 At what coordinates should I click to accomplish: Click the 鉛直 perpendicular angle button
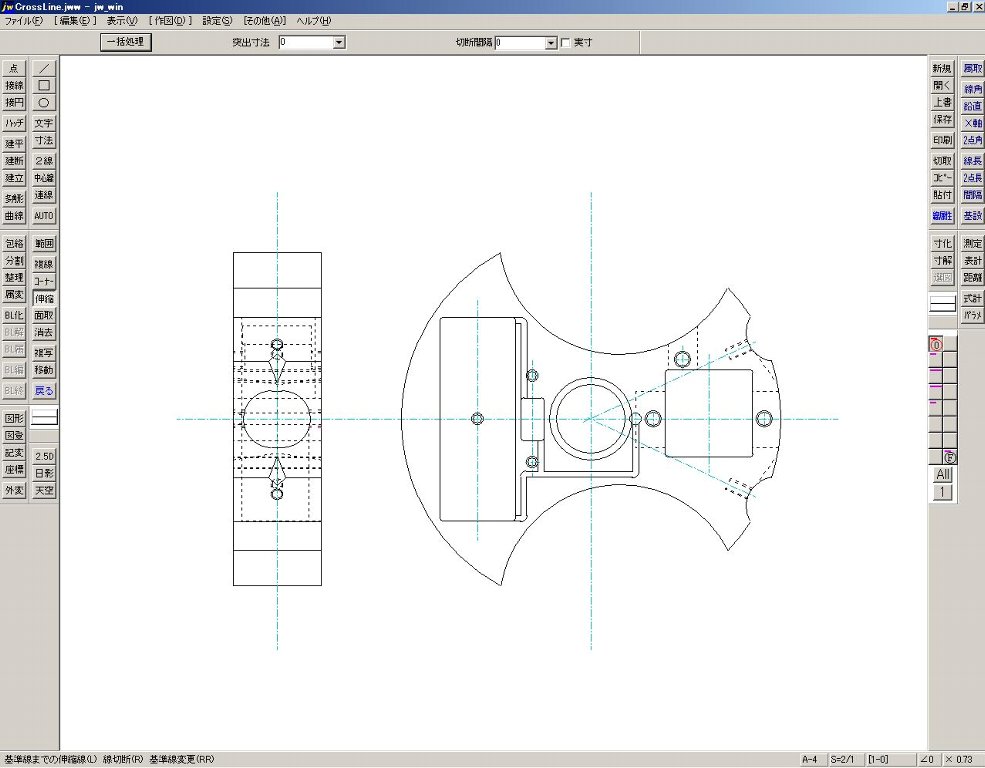[x=972, y=106]
